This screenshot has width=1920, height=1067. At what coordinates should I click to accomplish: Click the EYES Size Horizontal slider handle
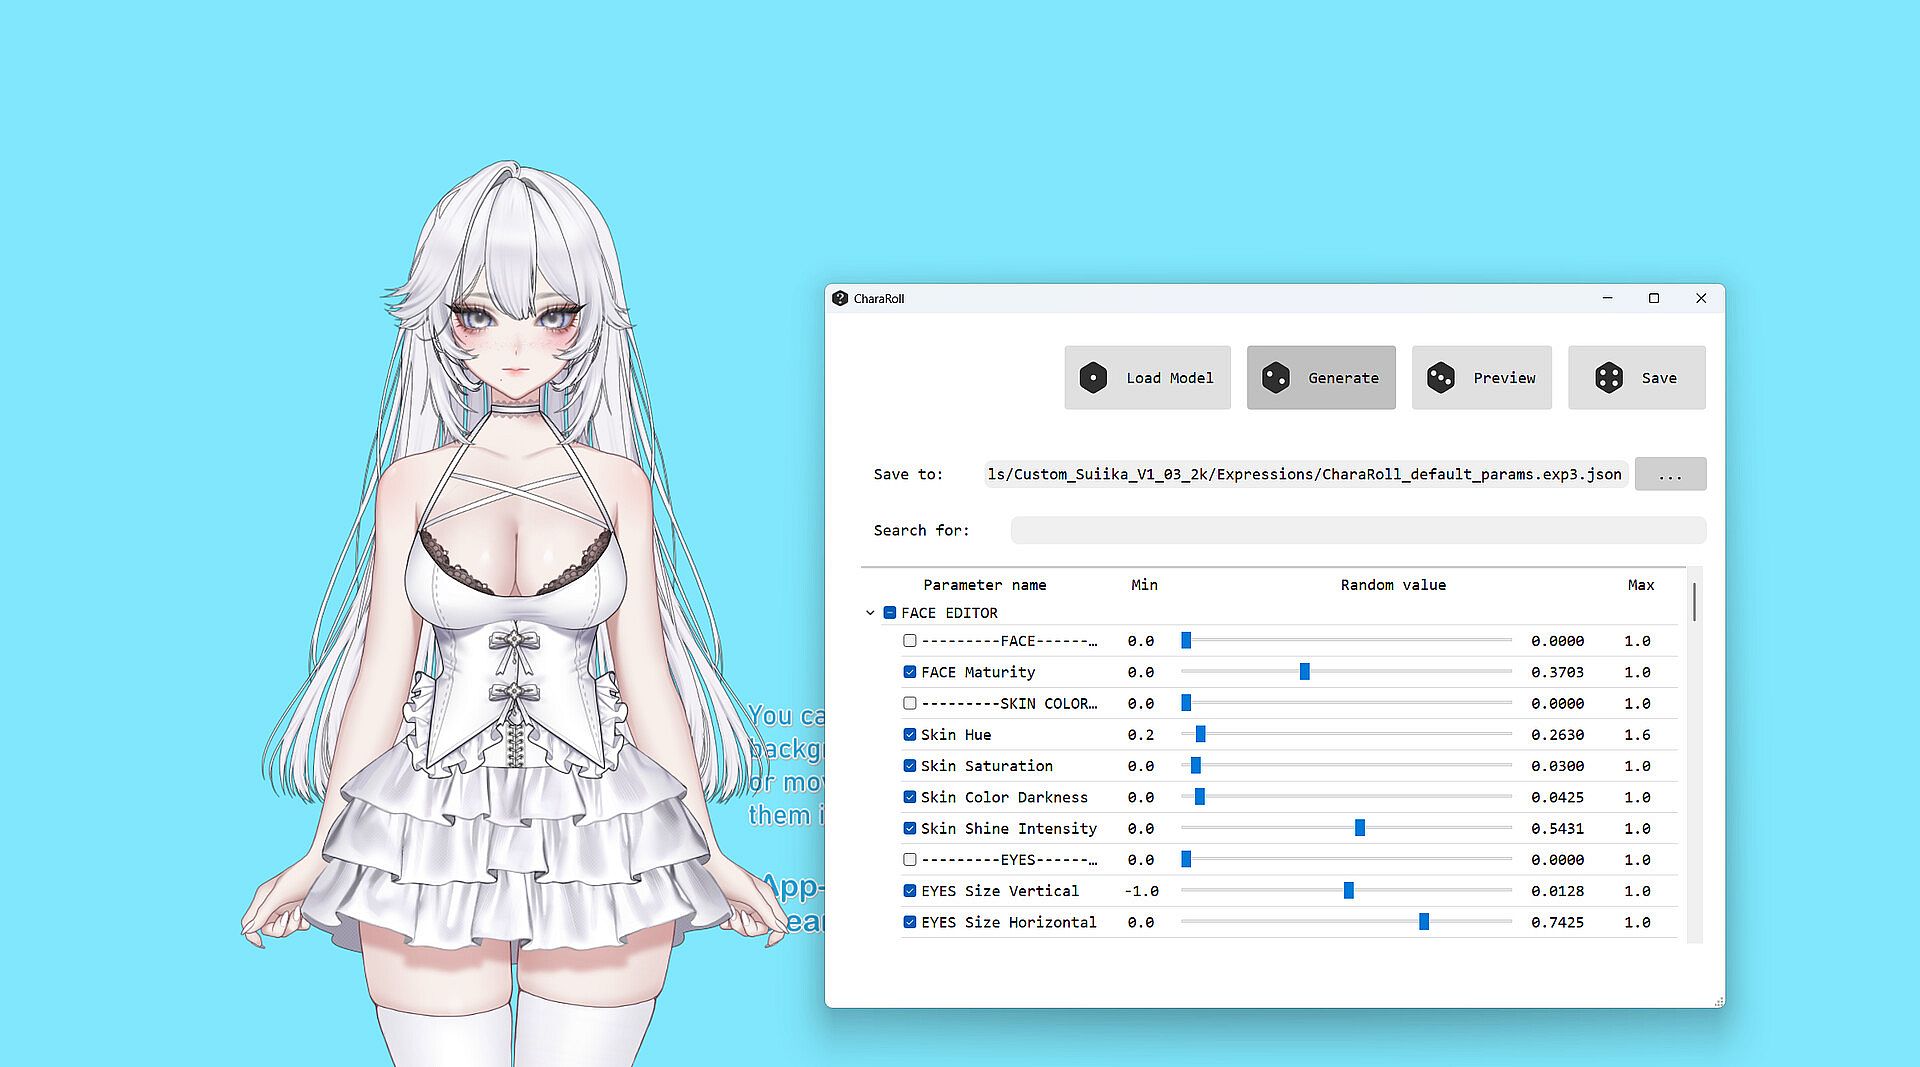pos(1424,922)
